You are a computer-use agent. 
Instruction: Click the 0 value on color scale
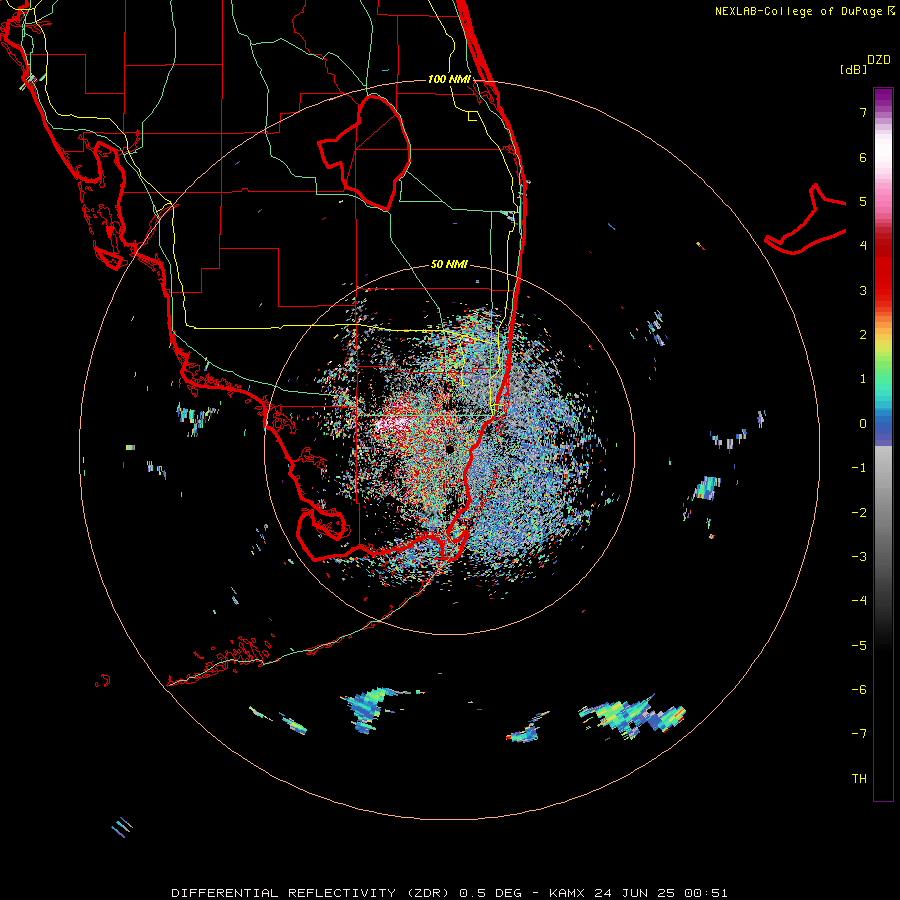863,424
